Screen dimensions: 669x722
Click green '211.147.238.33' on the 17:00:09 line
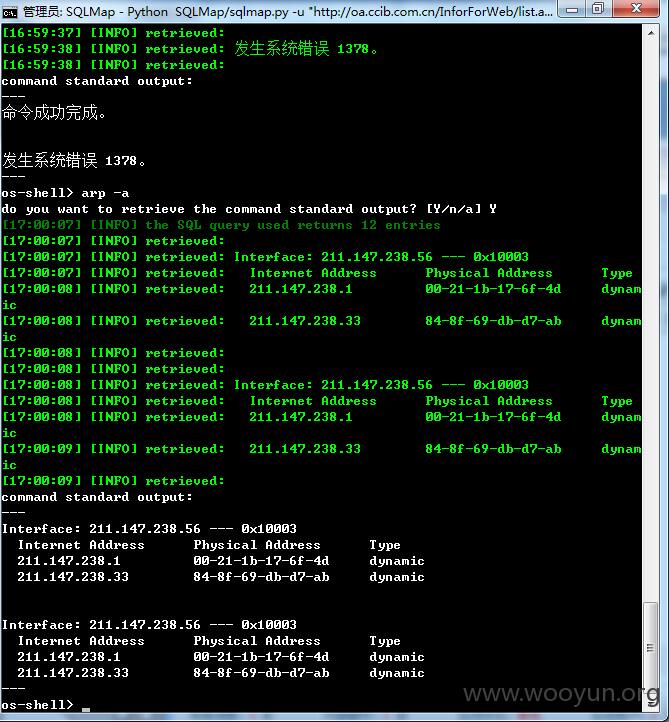click(305, 449)
